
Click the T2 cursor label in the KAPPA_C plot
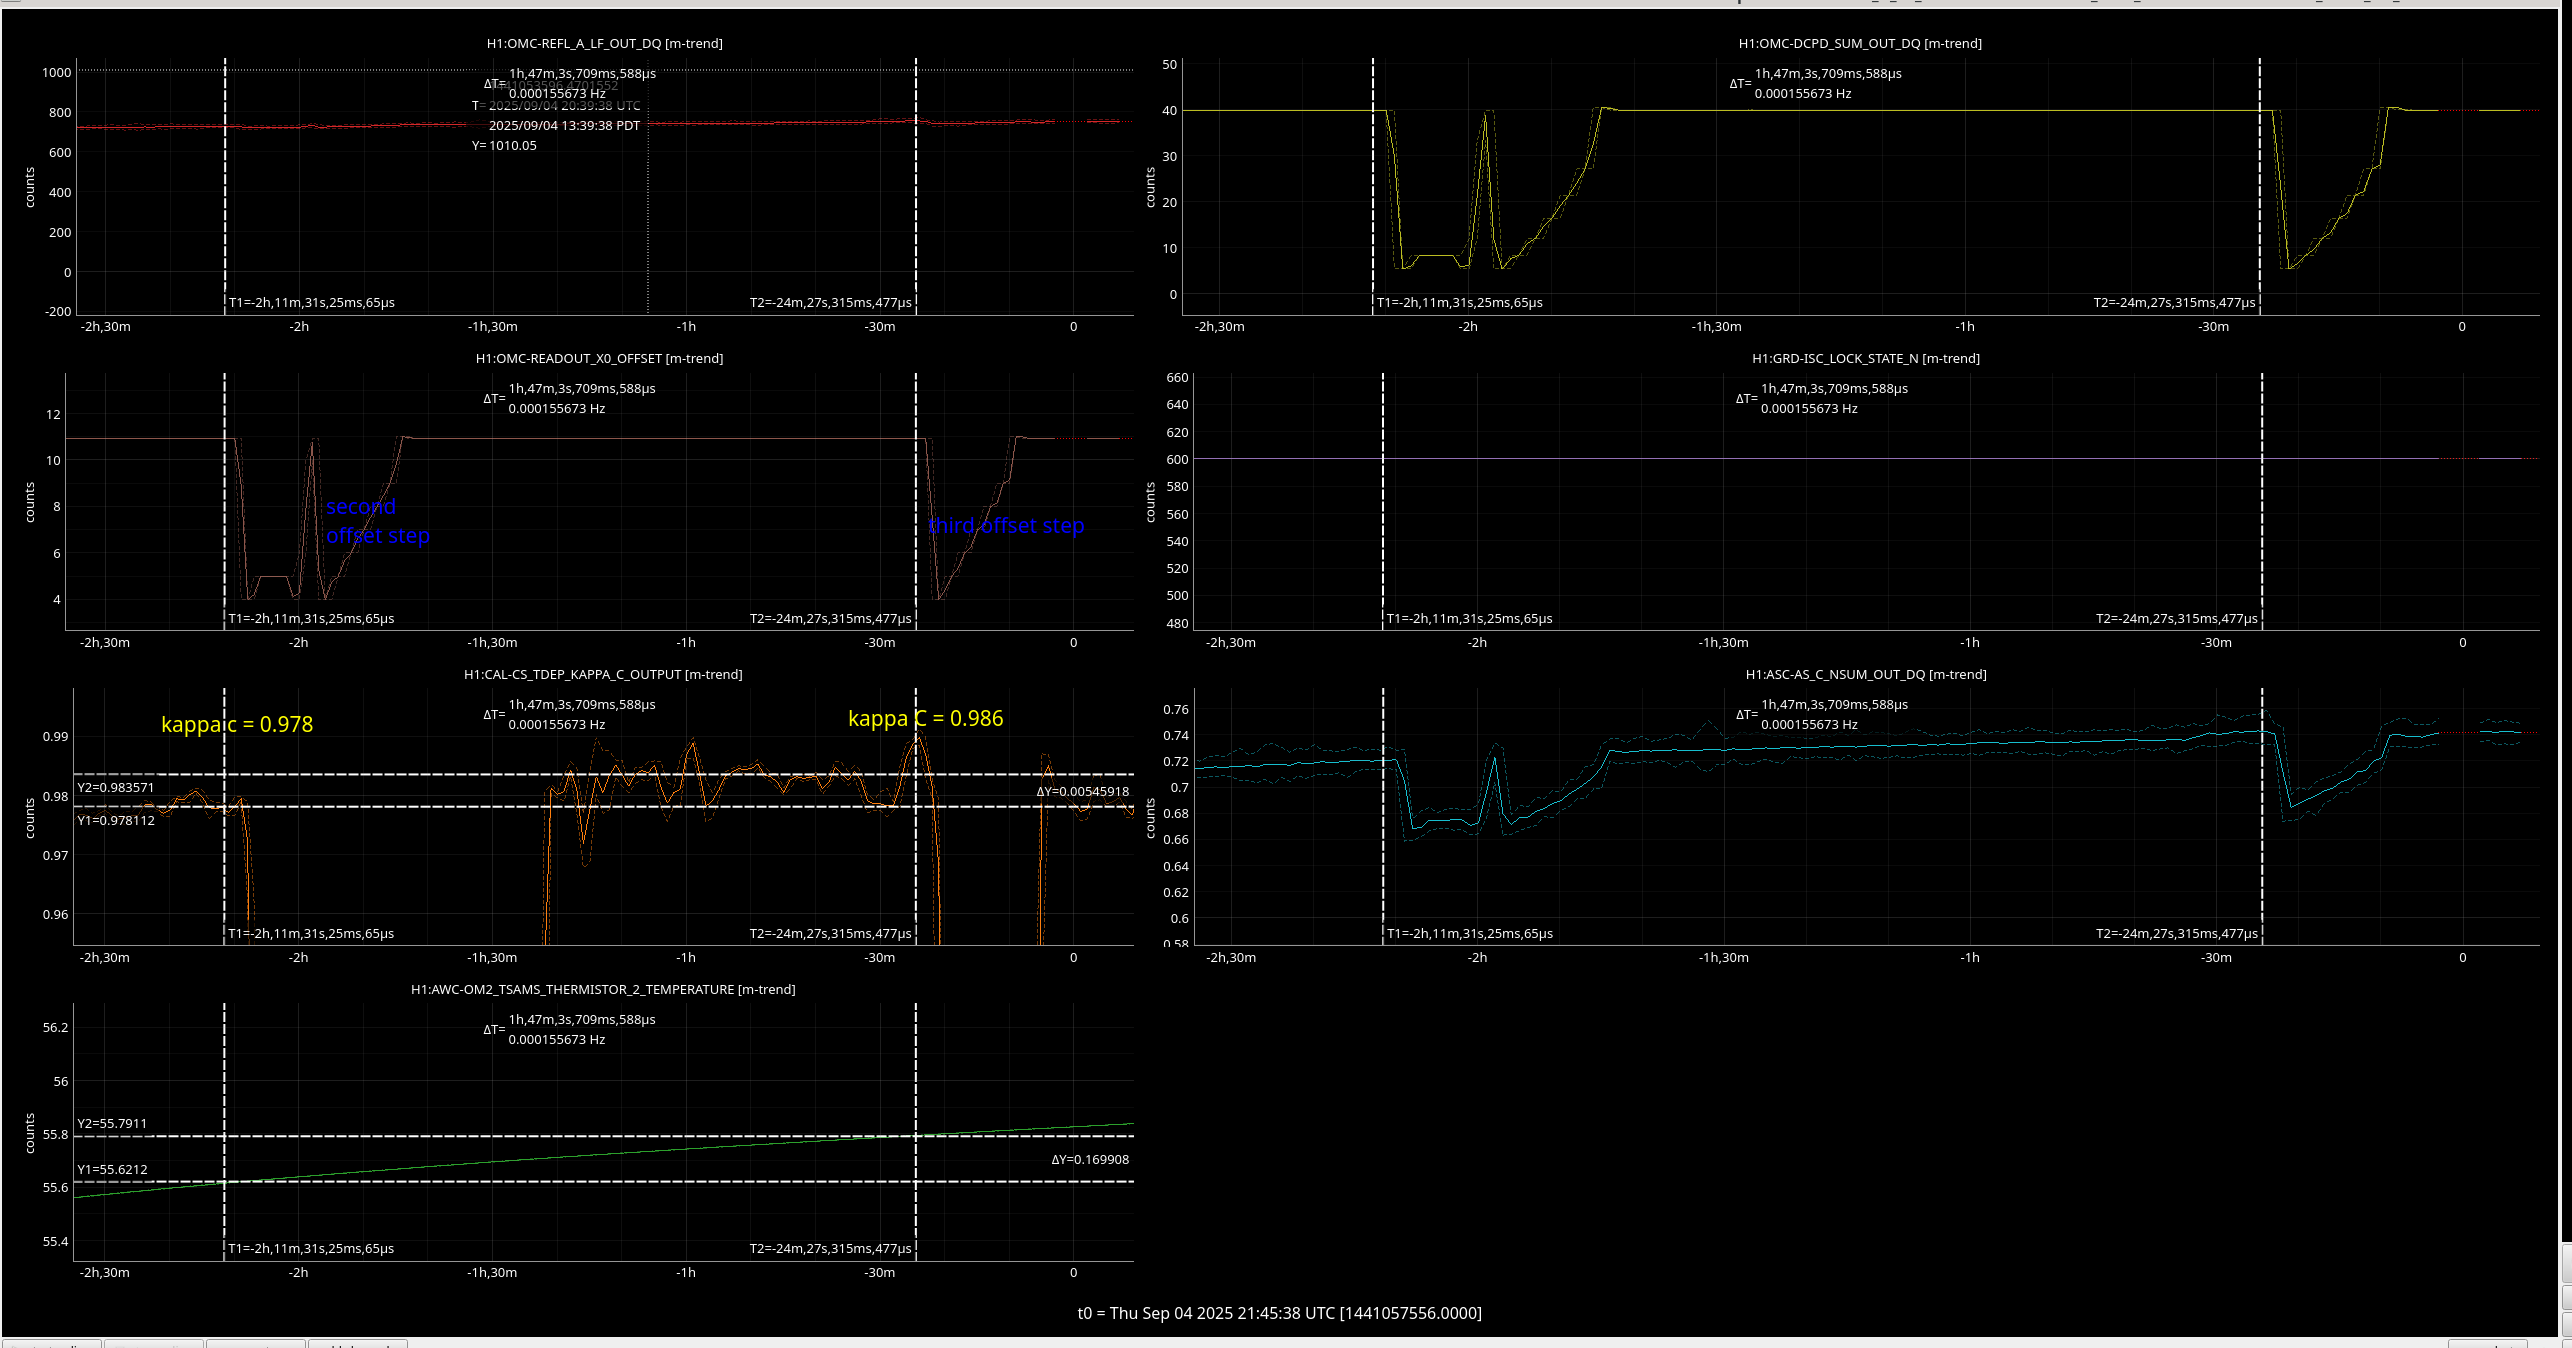pyautogui.click(x=830, y=933)
